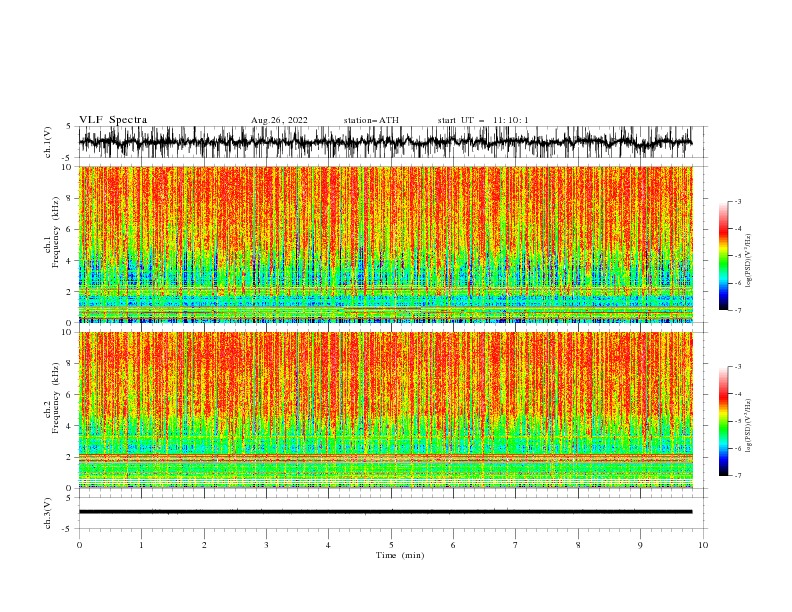Screen dimensions: 792x612
Task: Click the ch.1 PSD color scale bar
Action: (x=724, y=256)
